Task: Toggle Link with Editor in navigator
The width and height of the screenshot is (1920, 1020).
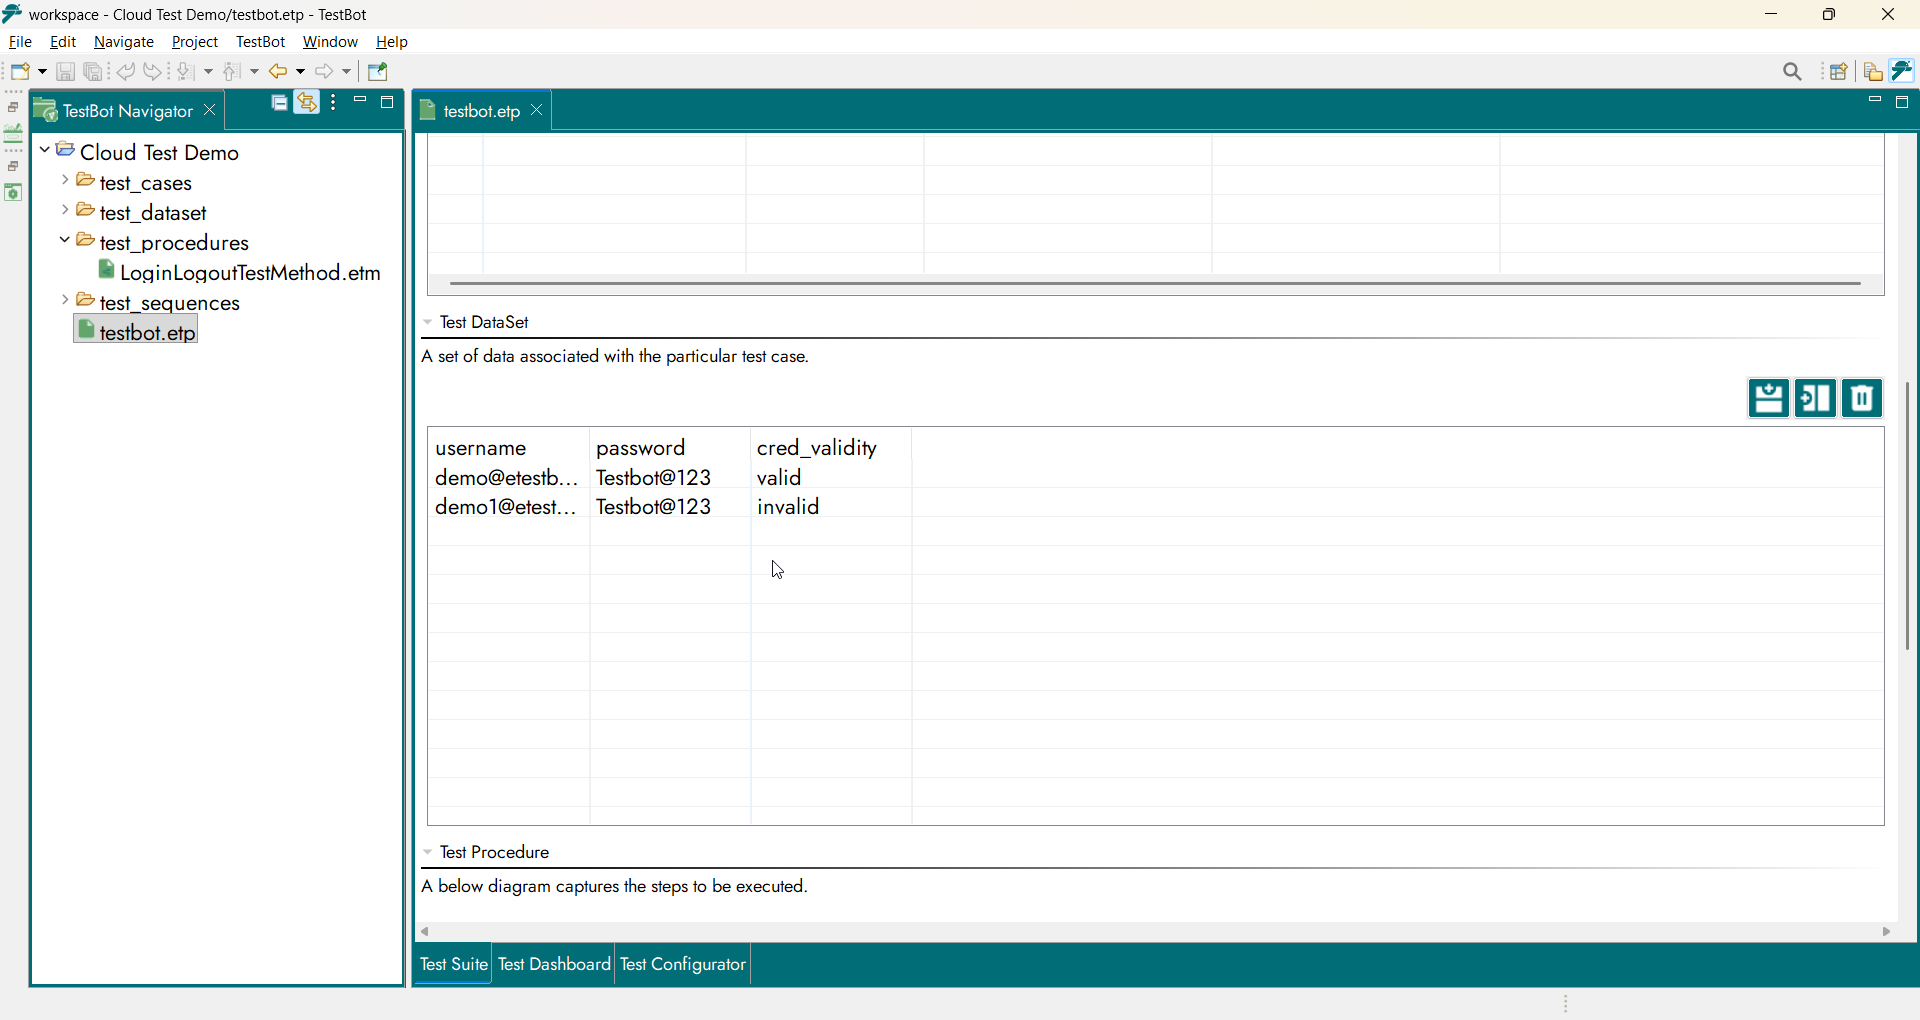Action: tap(307, 103)
